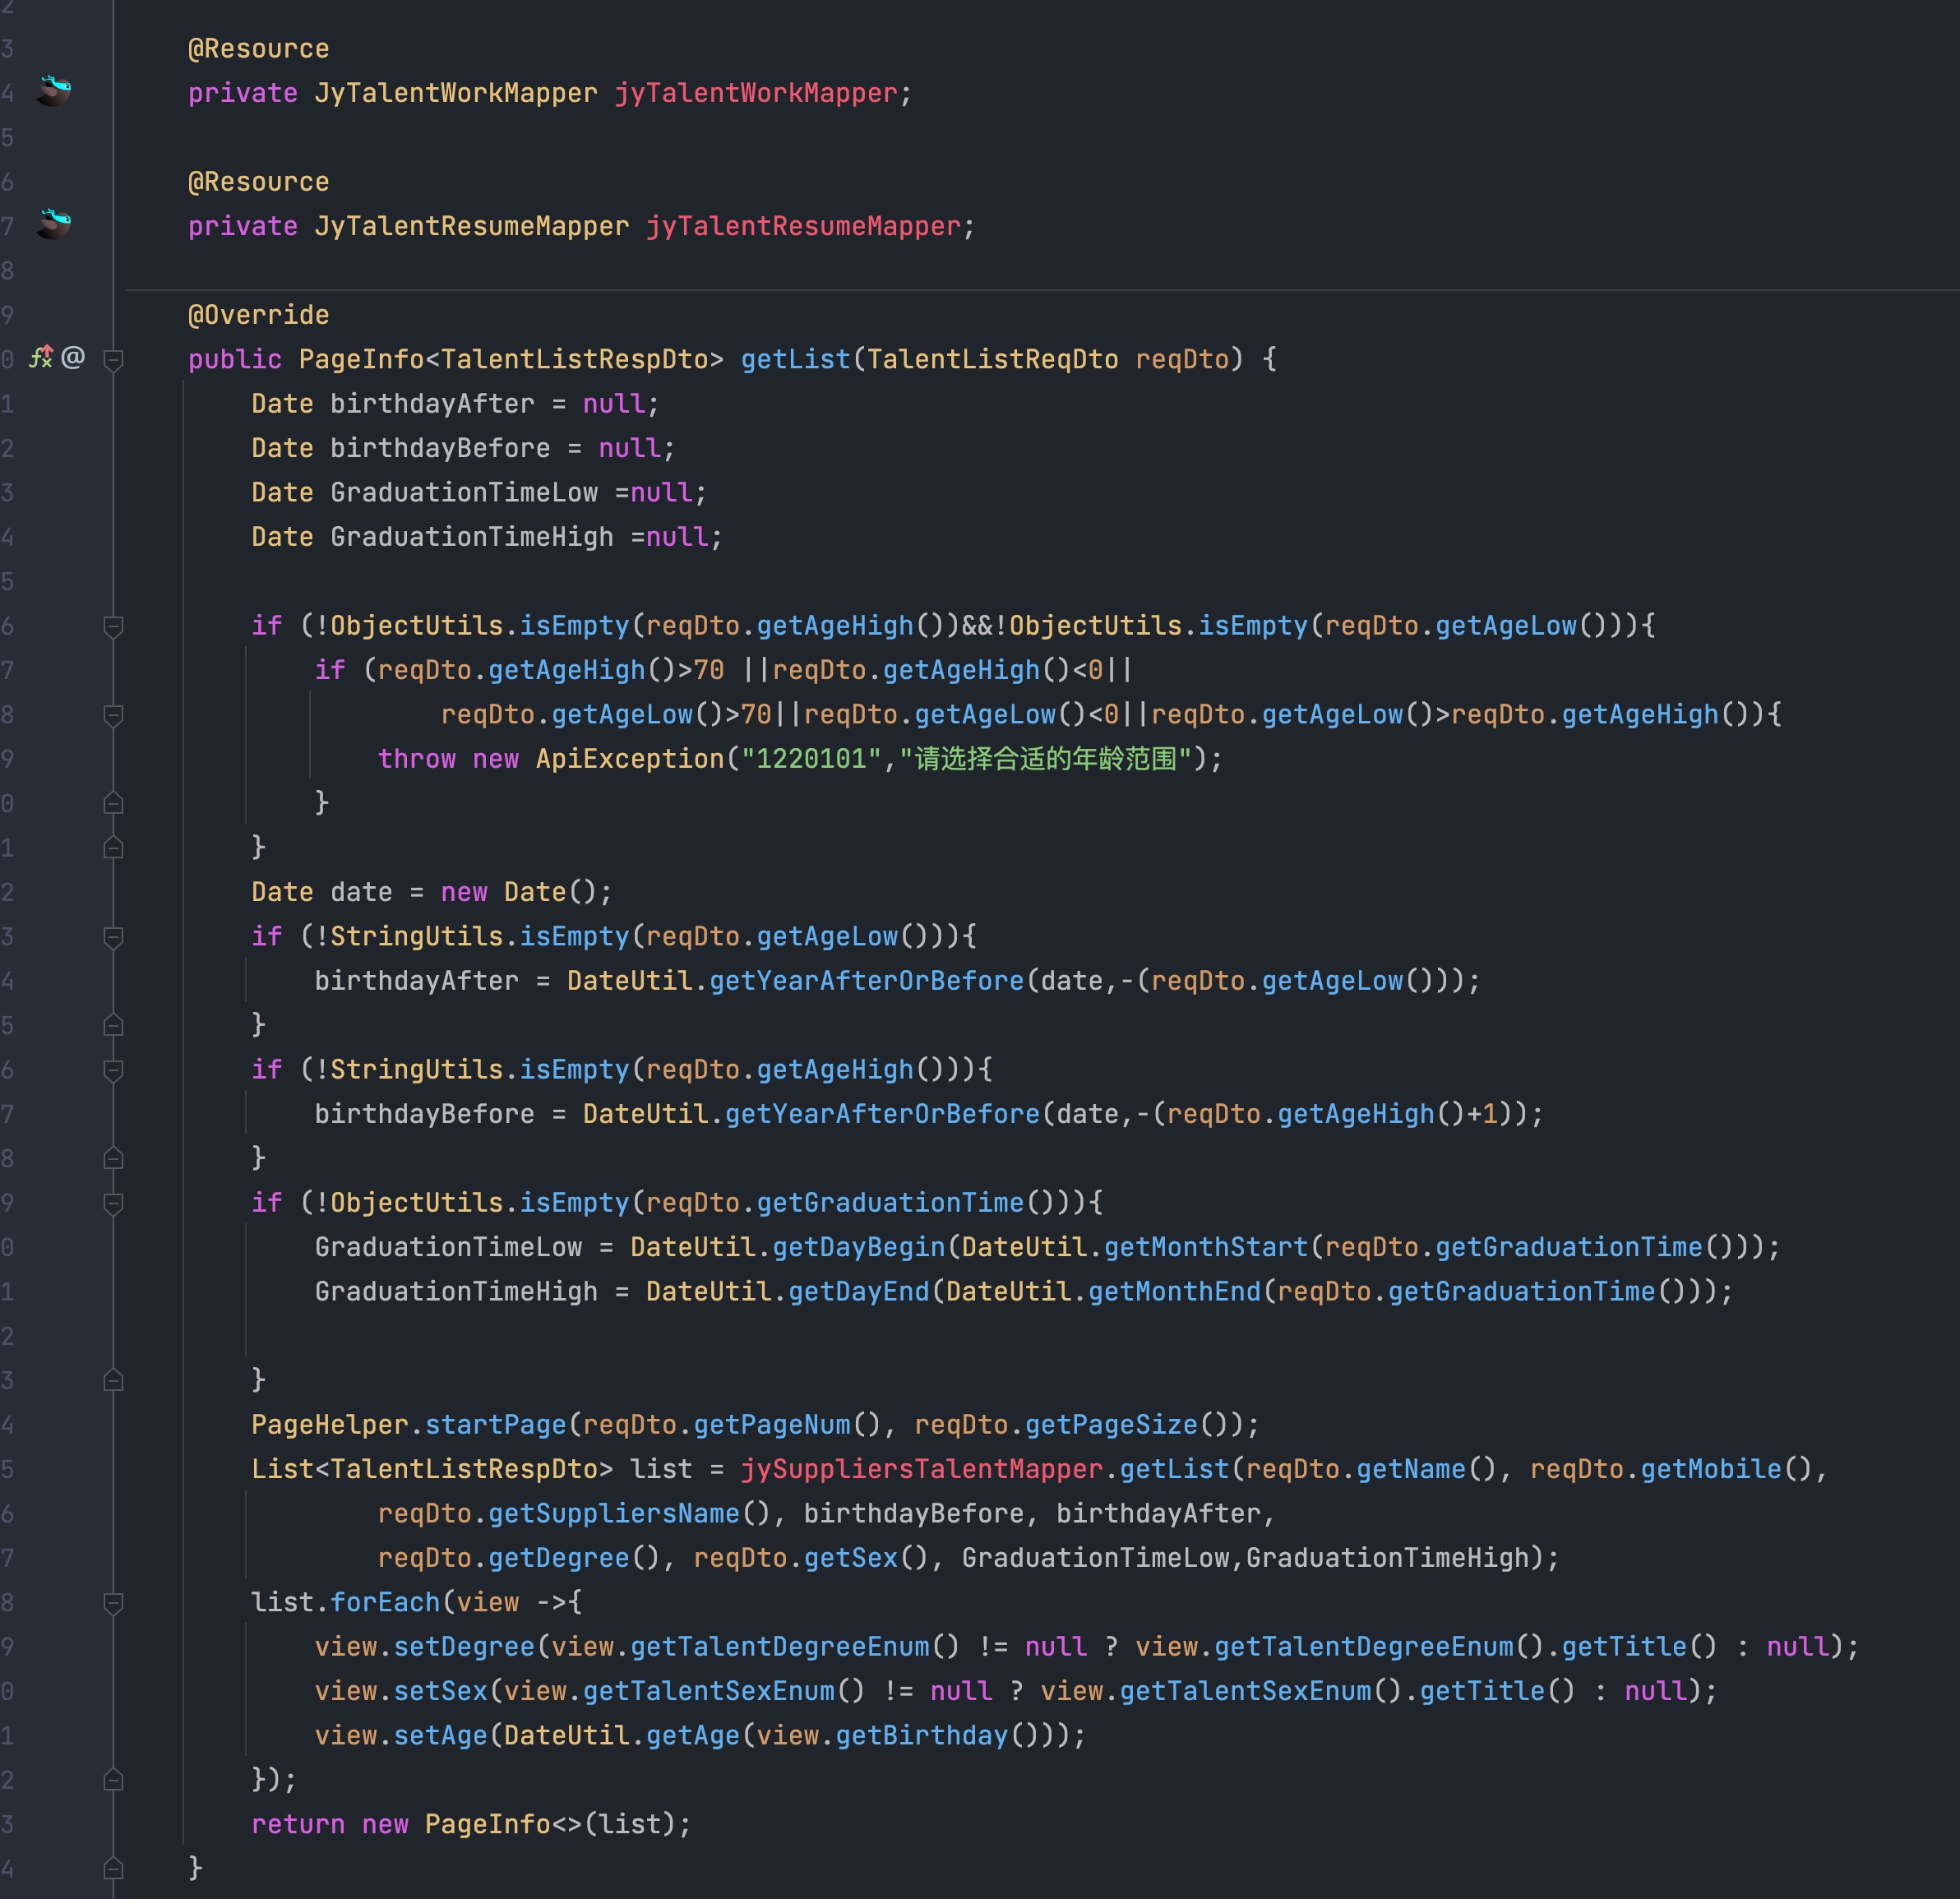Click the @Resource annotation above jyTalentWorkMapper
Image resolution: width=1960 pixels, height=1899 pixels.
coord(258,49)
